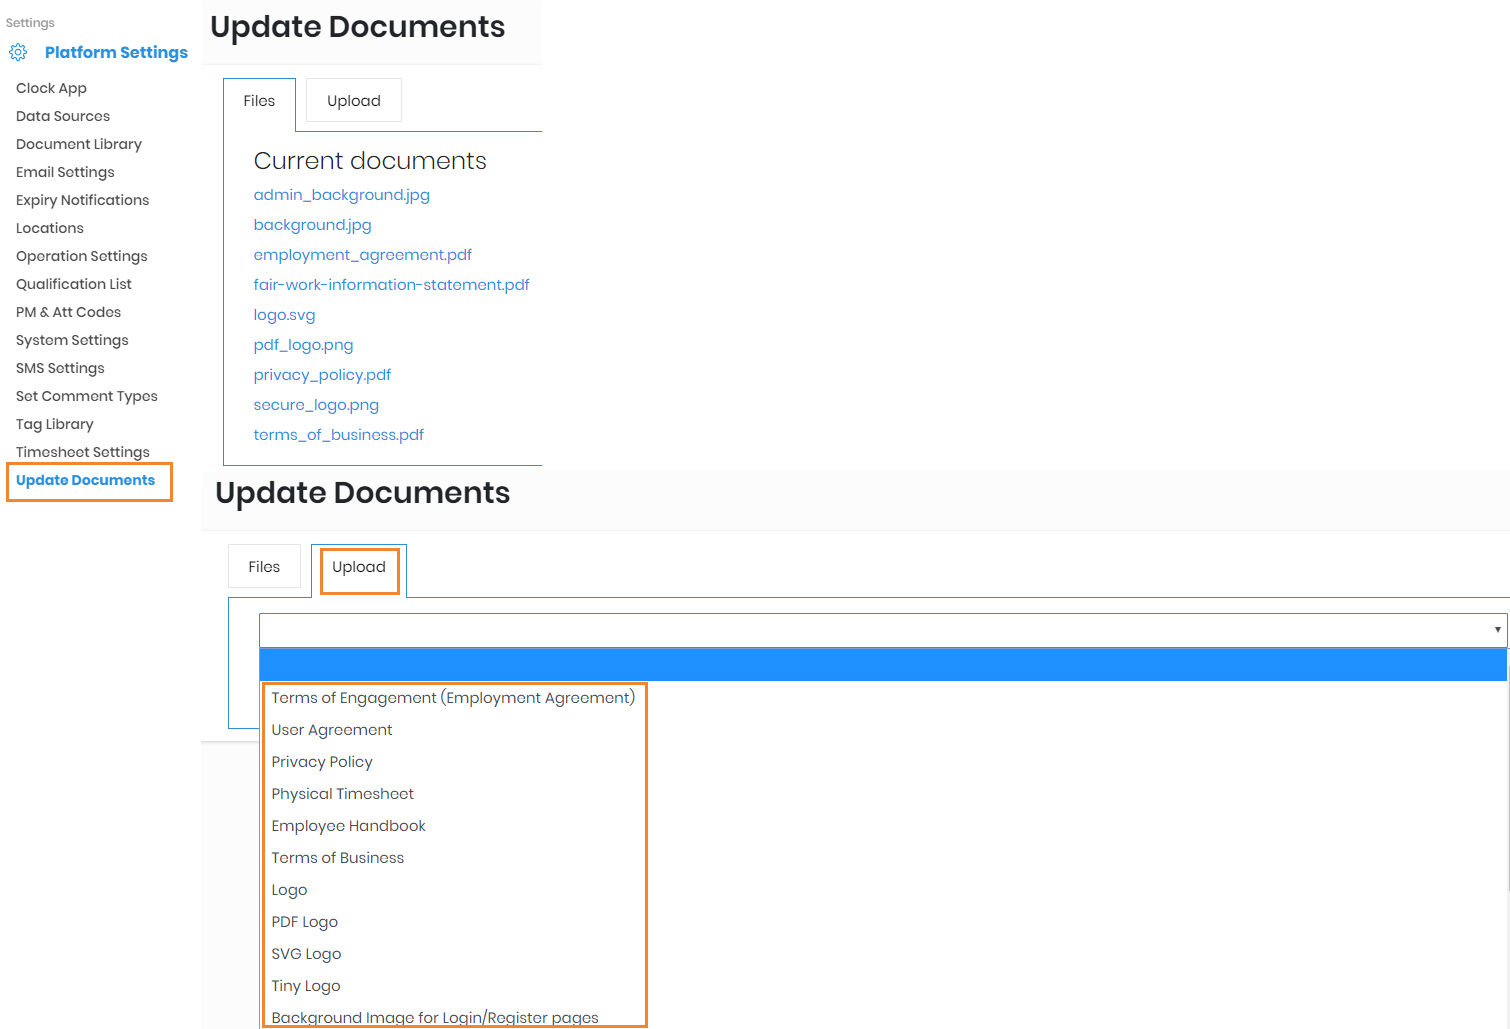The image size is (1510, 1029).
Task: Download employment_agreement.pdf document
Action: 362,255
